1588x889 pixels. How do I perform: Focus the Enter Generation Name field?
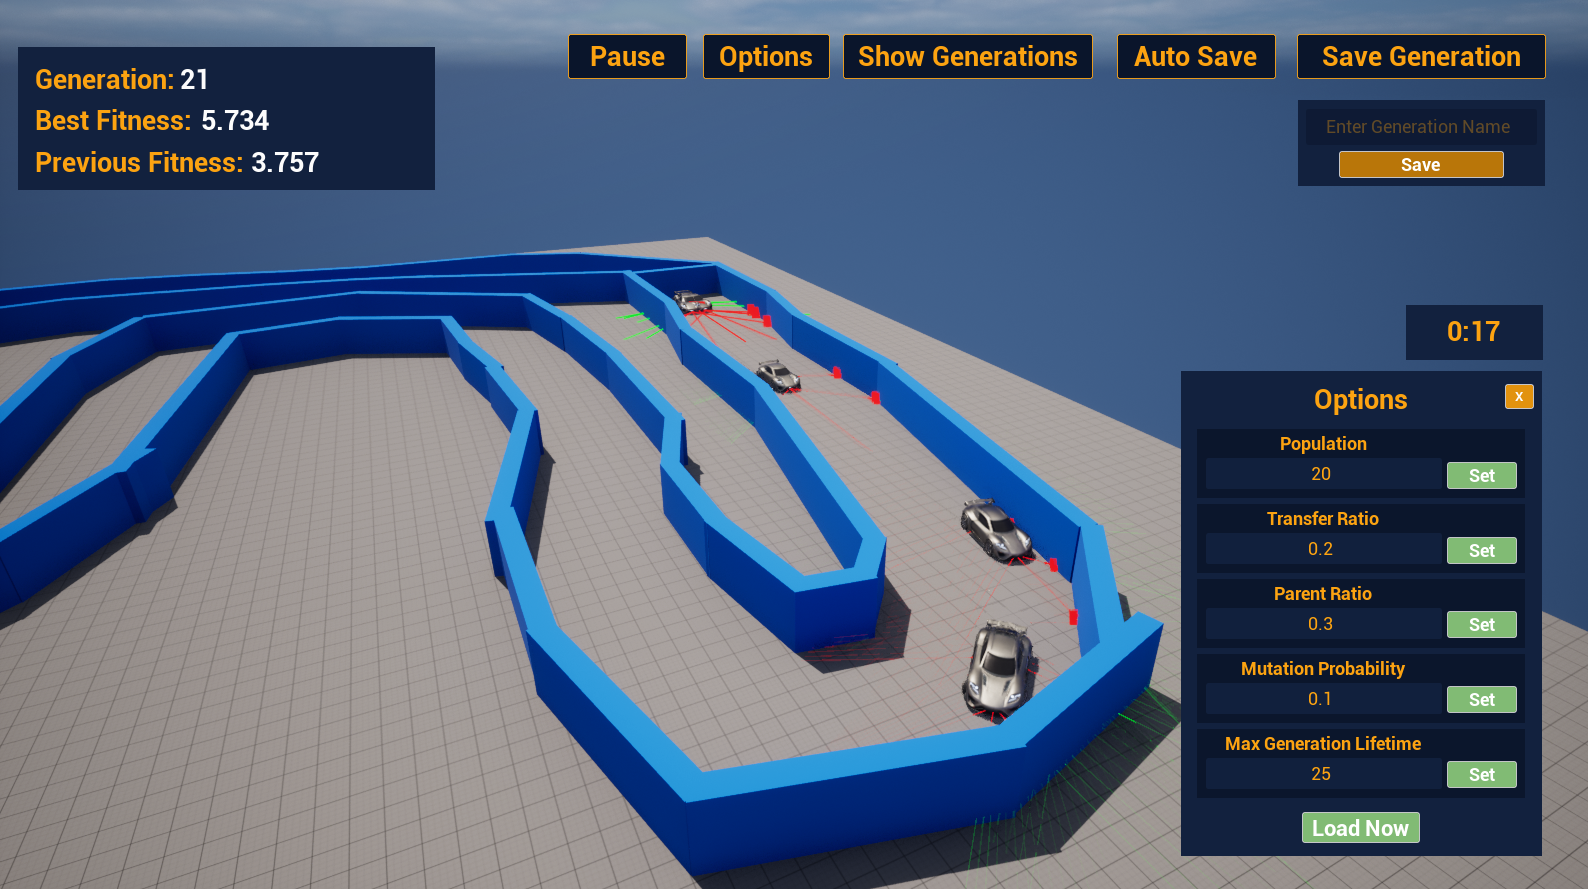[x=1420, y=127]
